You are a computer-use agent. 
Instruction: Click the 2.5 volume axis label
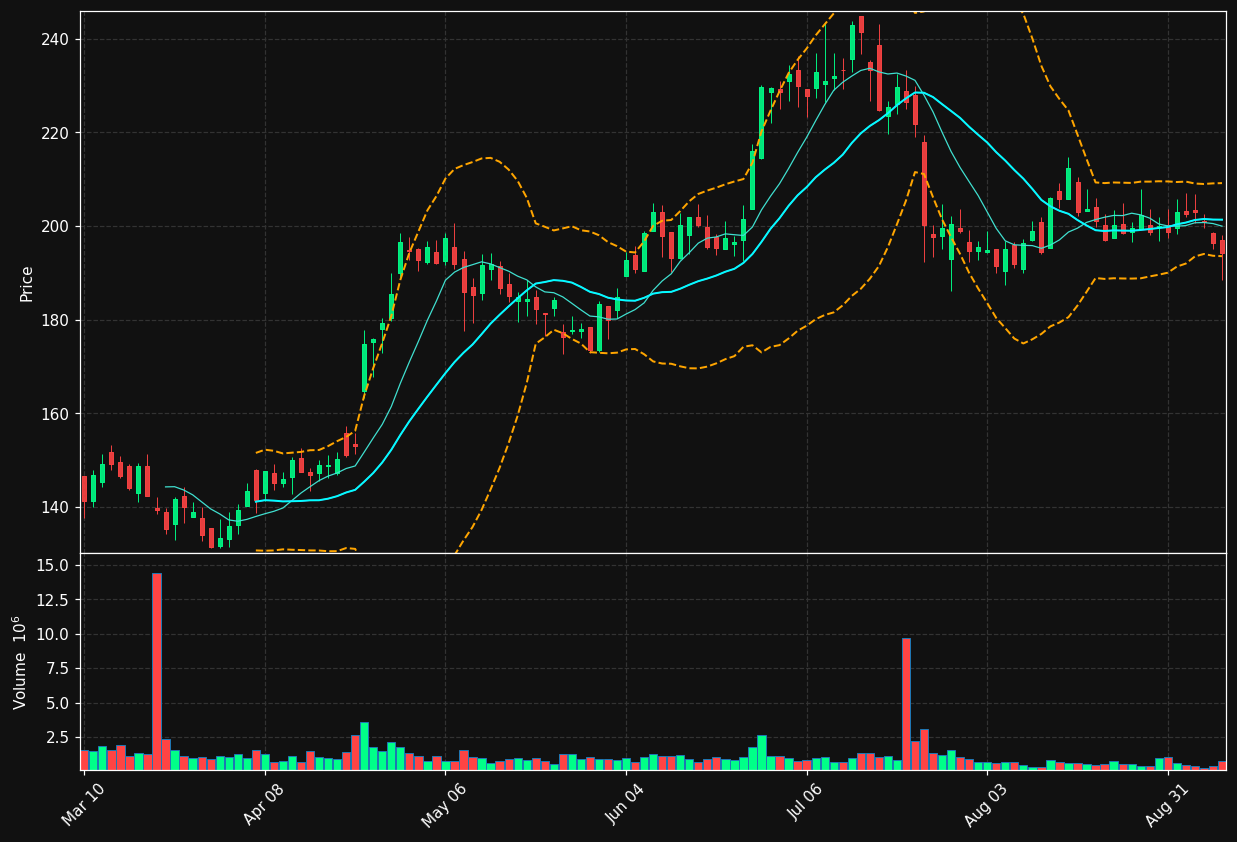click(58, 738)
